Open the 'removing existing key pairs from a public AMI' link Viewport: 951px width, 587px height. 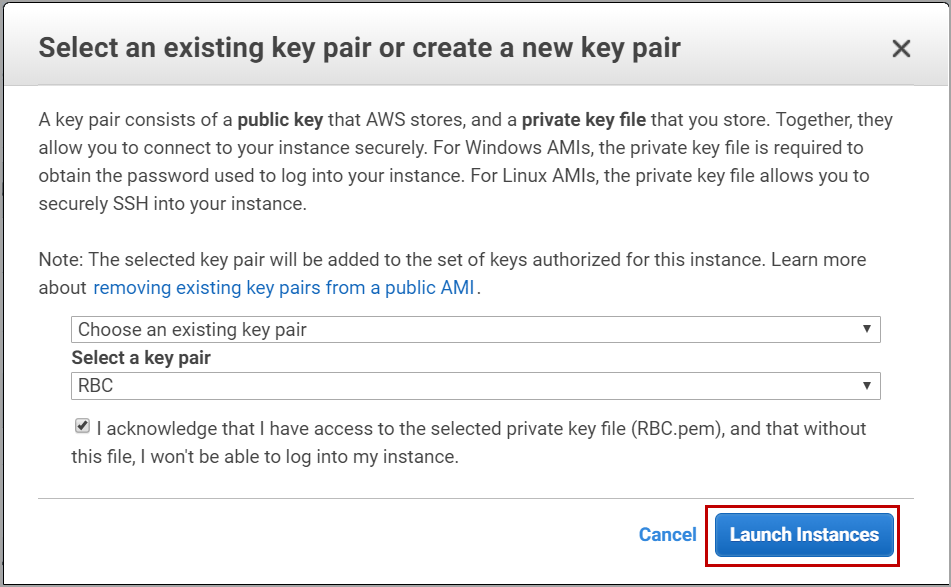coord(286,287)
